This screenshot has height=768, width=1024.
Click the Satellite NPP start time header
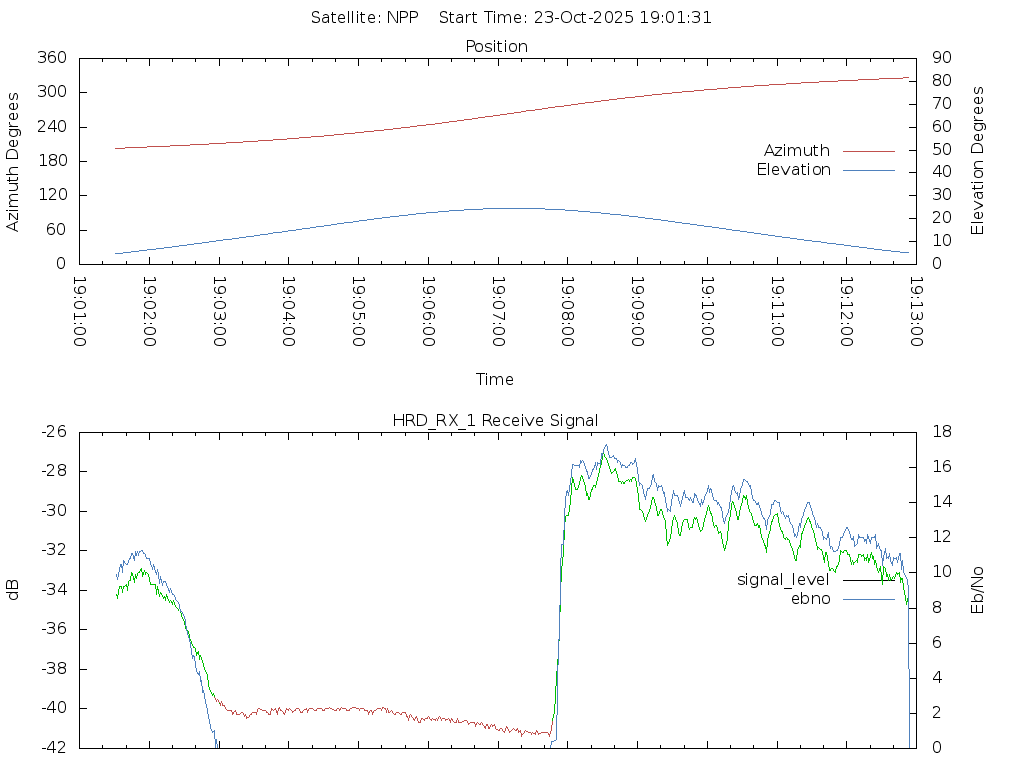pos(511,17)
